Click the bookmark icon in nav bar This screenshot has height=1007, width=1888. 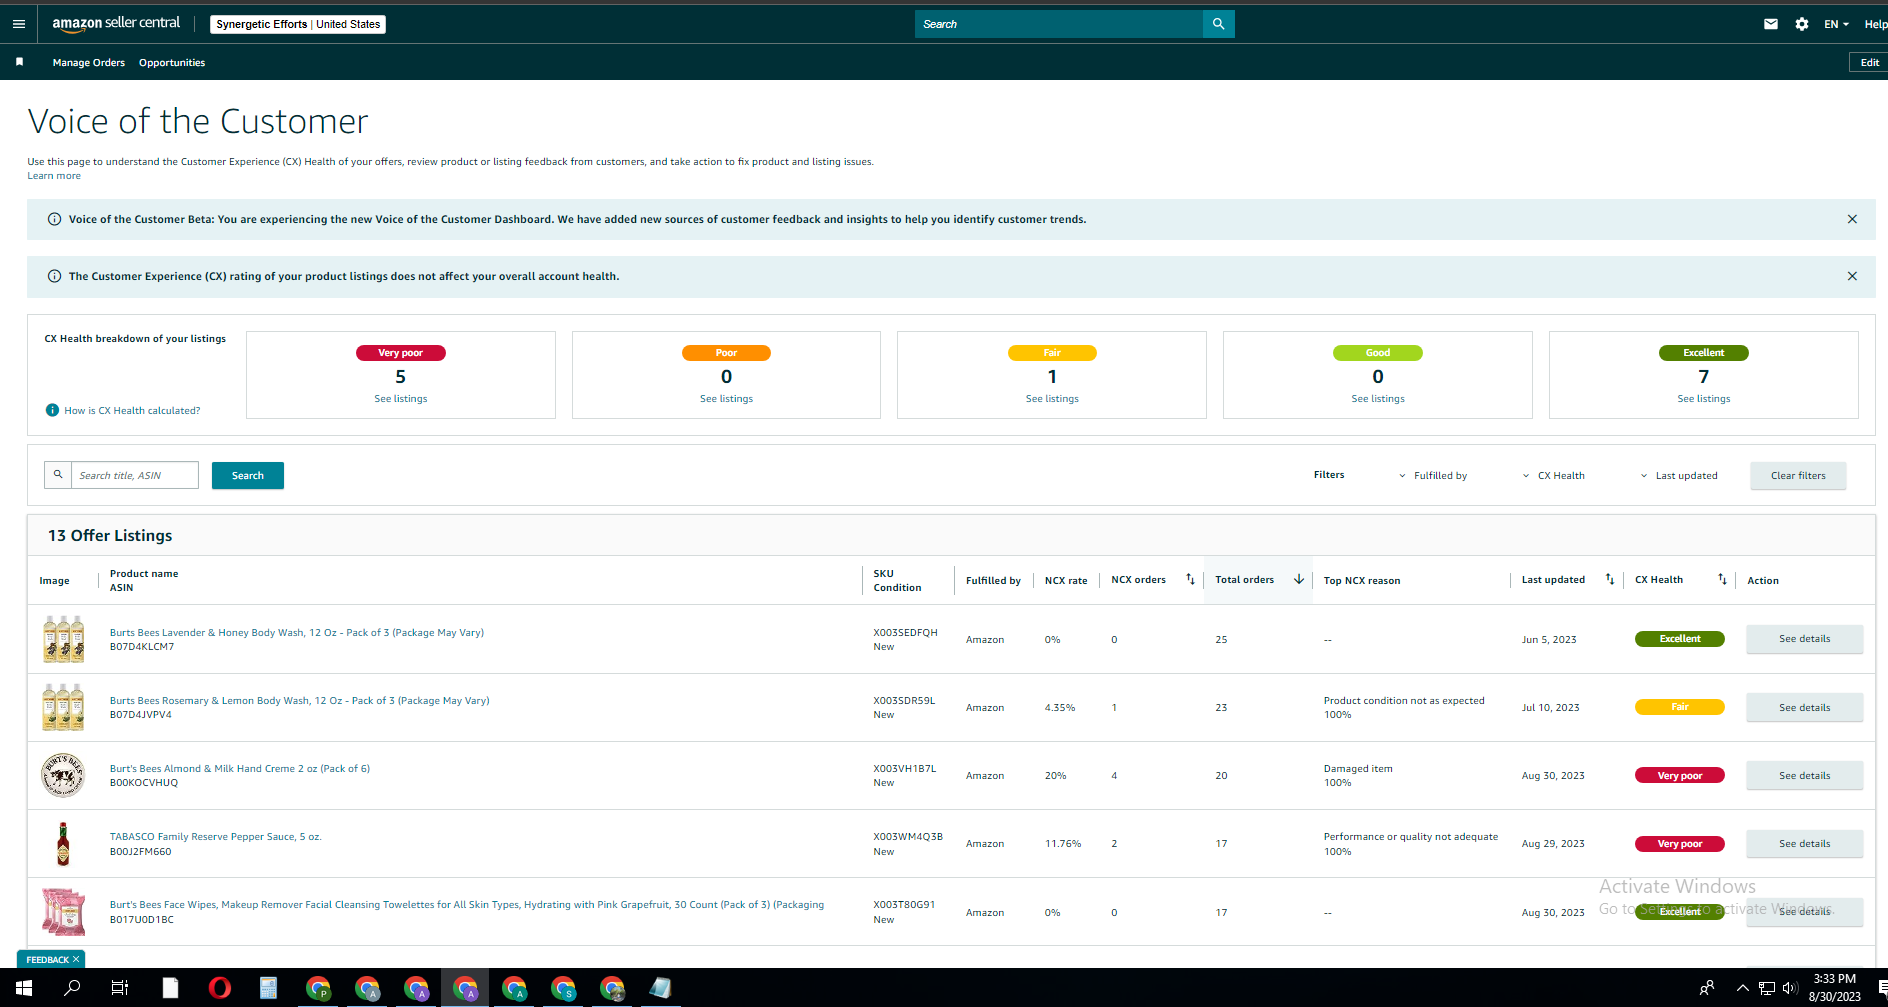tap(19, 62)
